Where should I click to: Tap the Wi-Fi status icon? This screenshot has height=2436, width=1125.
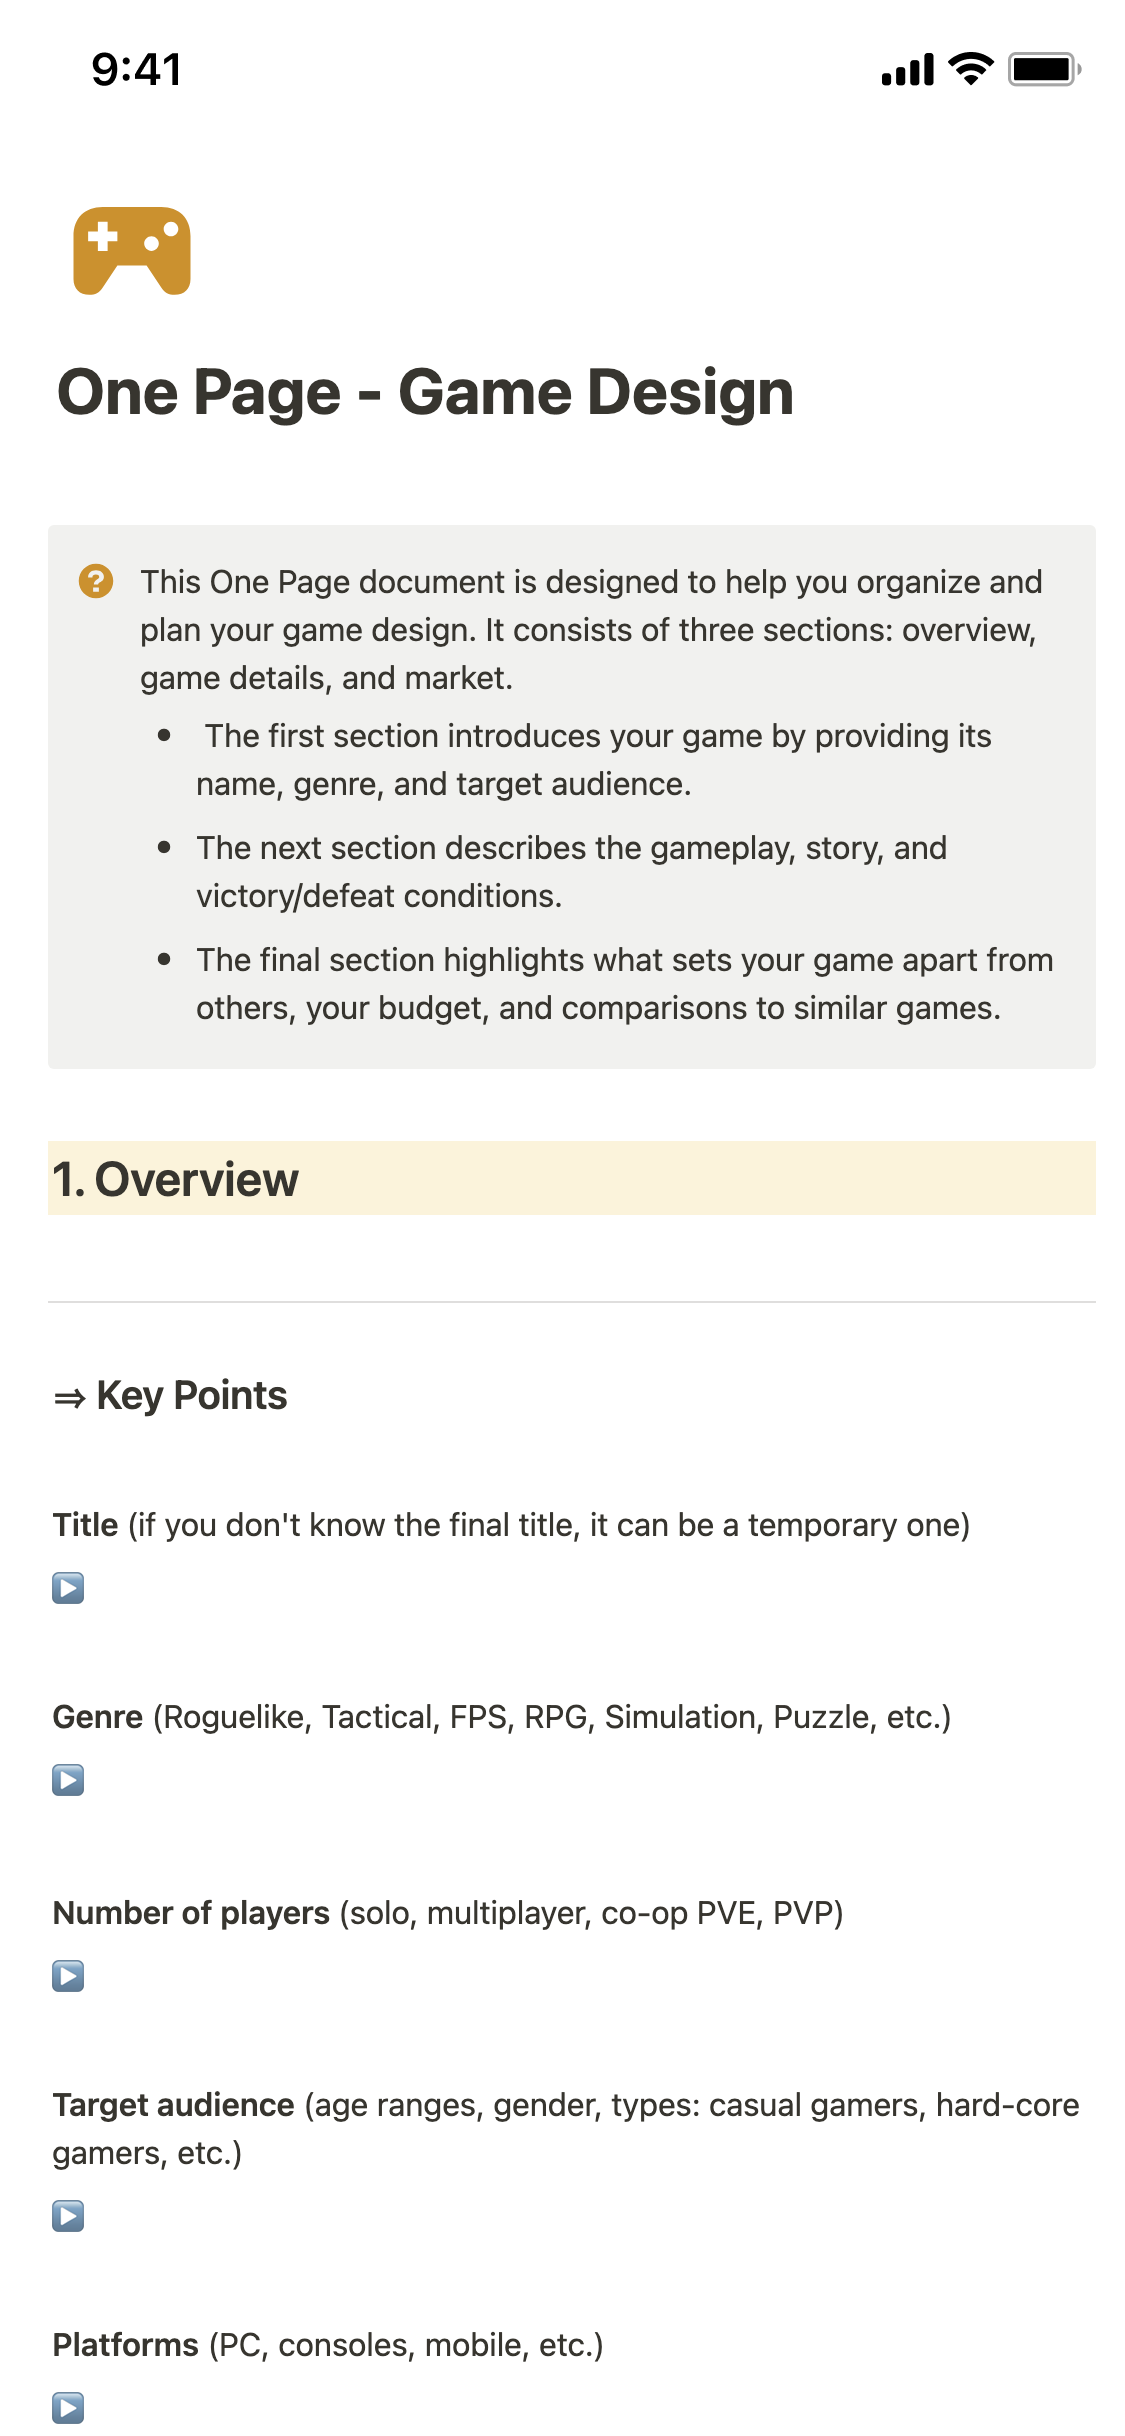coord(969,69)
